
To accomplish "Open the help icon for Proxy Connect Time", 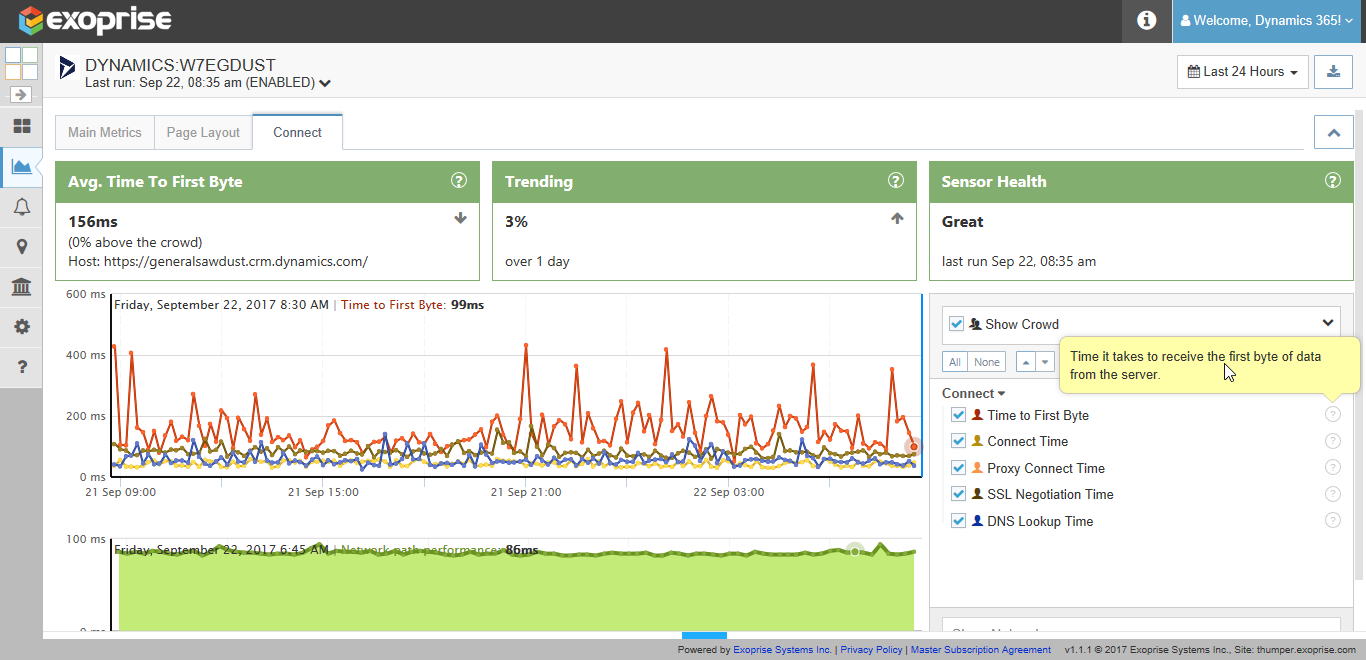I will pyautogui.click(x=1332, y=467).
